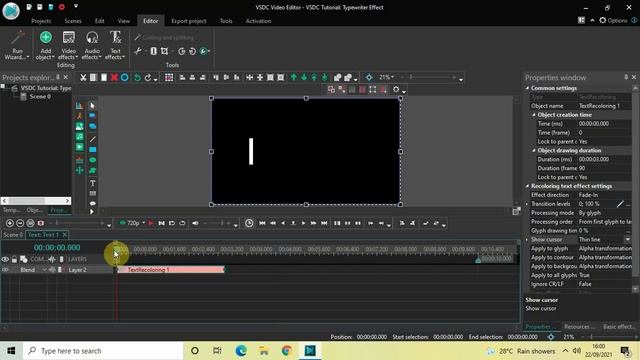The width and height of the screenshot is (640, 360).
Task: Collapse Common settings section
Action: [x=527, y=88]
